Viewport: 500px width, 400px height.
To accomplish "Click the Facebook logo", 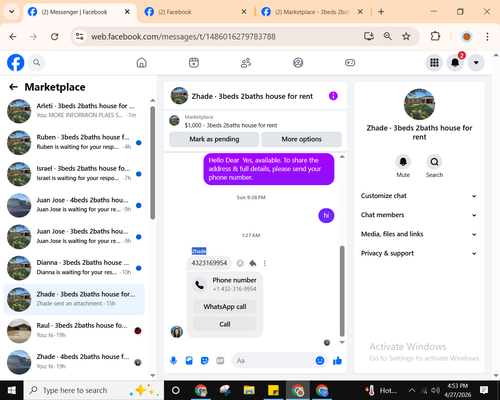I will [x=16, y=62].
